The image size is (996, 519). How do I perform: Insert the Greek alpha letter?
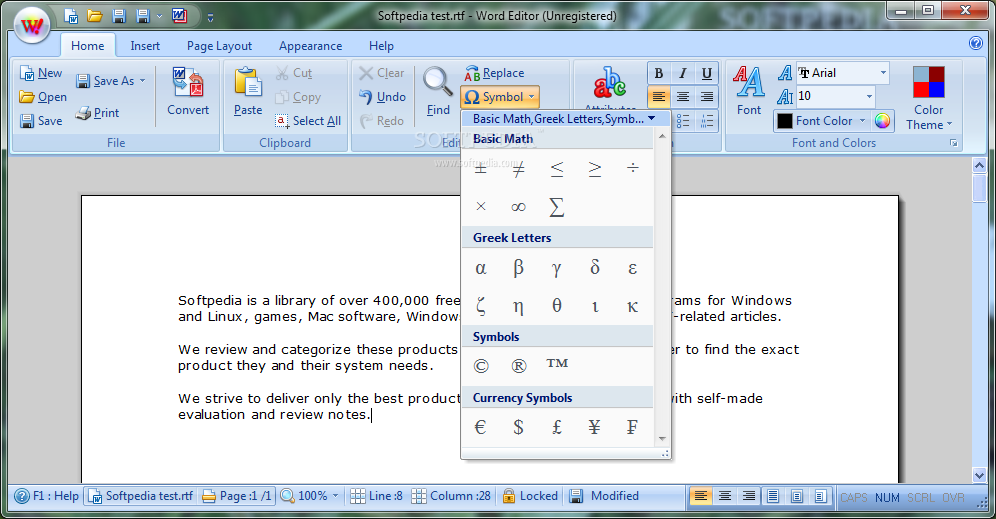(x=481, y=268)
